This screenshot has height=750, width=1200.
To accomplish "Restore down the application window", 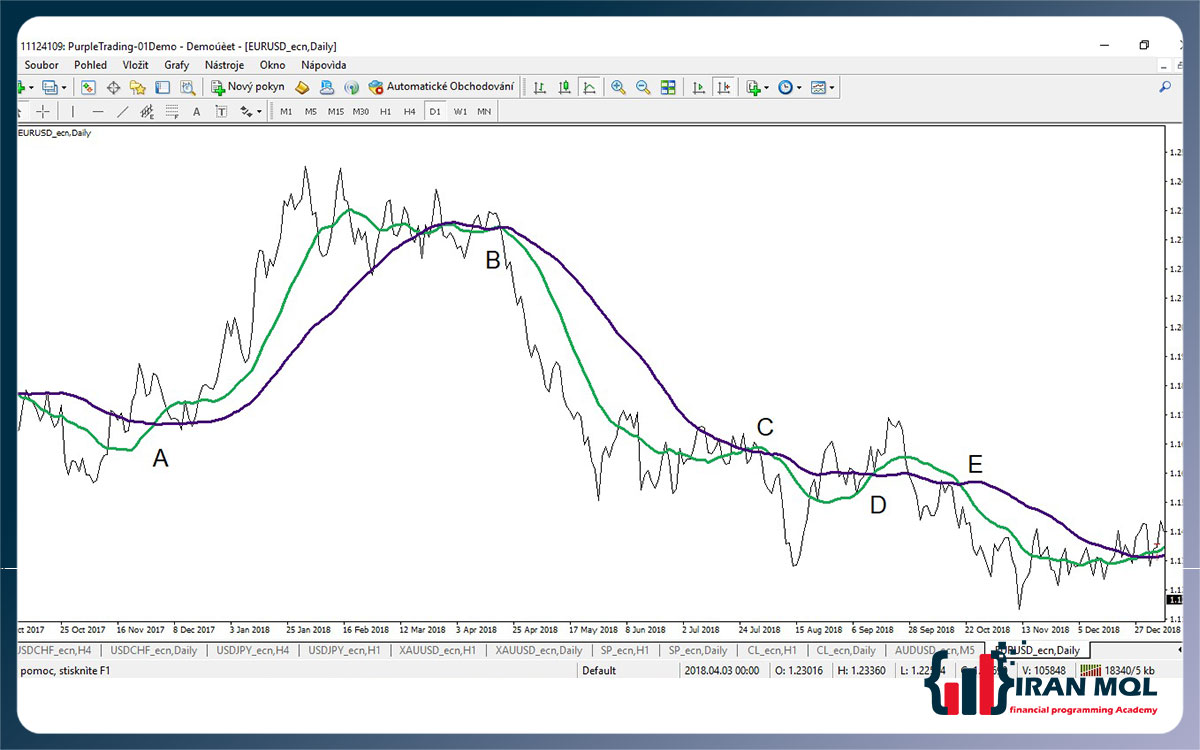I will 1144,45.
